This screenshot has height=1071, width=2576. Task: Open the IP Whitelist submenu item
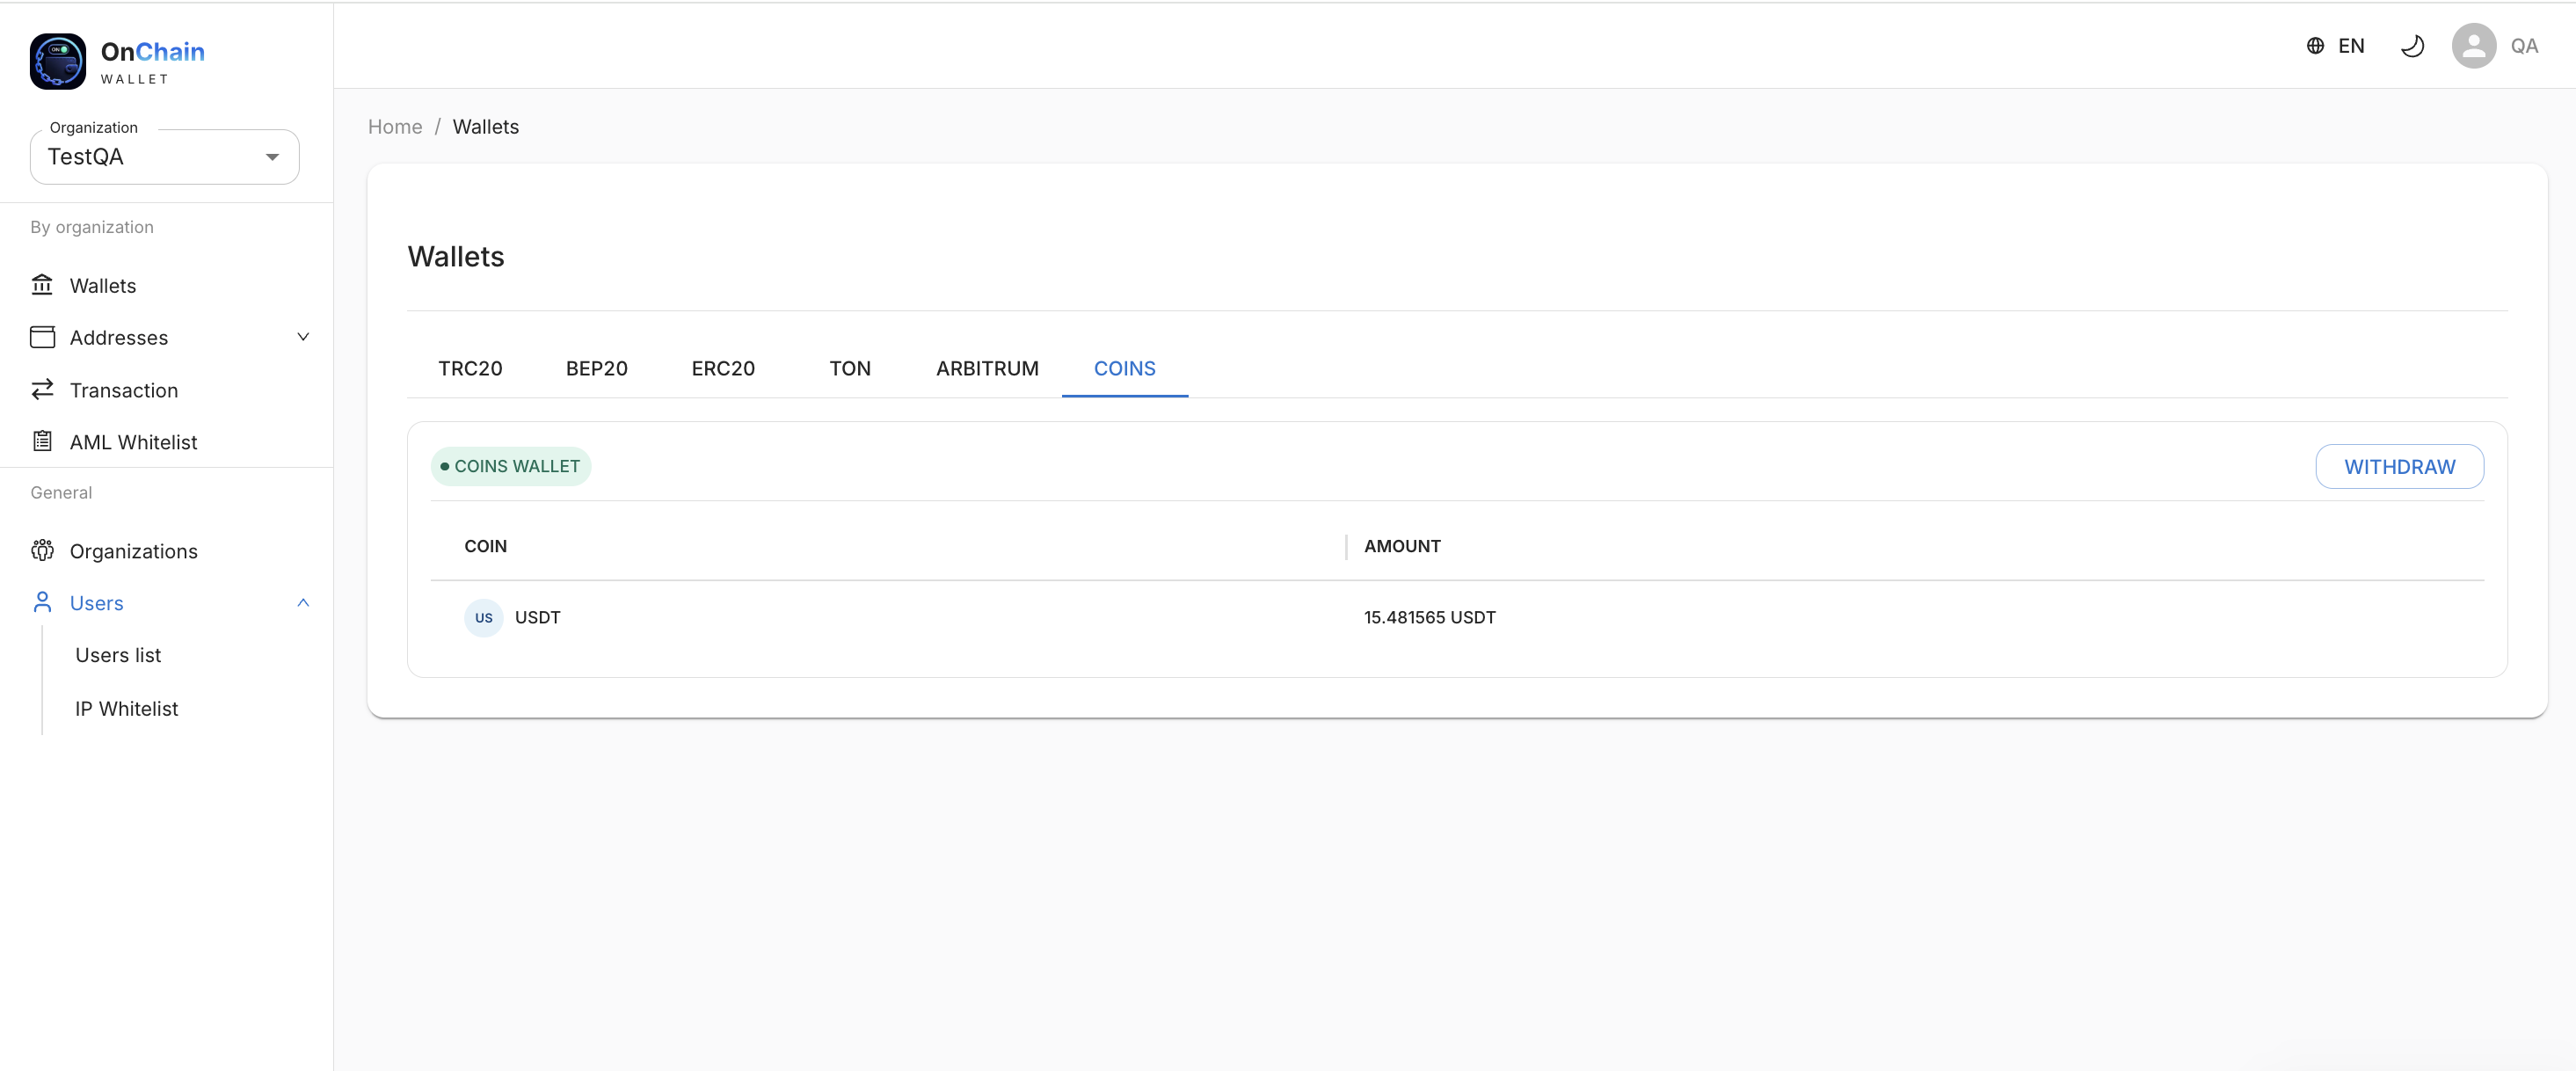(127, 708)
